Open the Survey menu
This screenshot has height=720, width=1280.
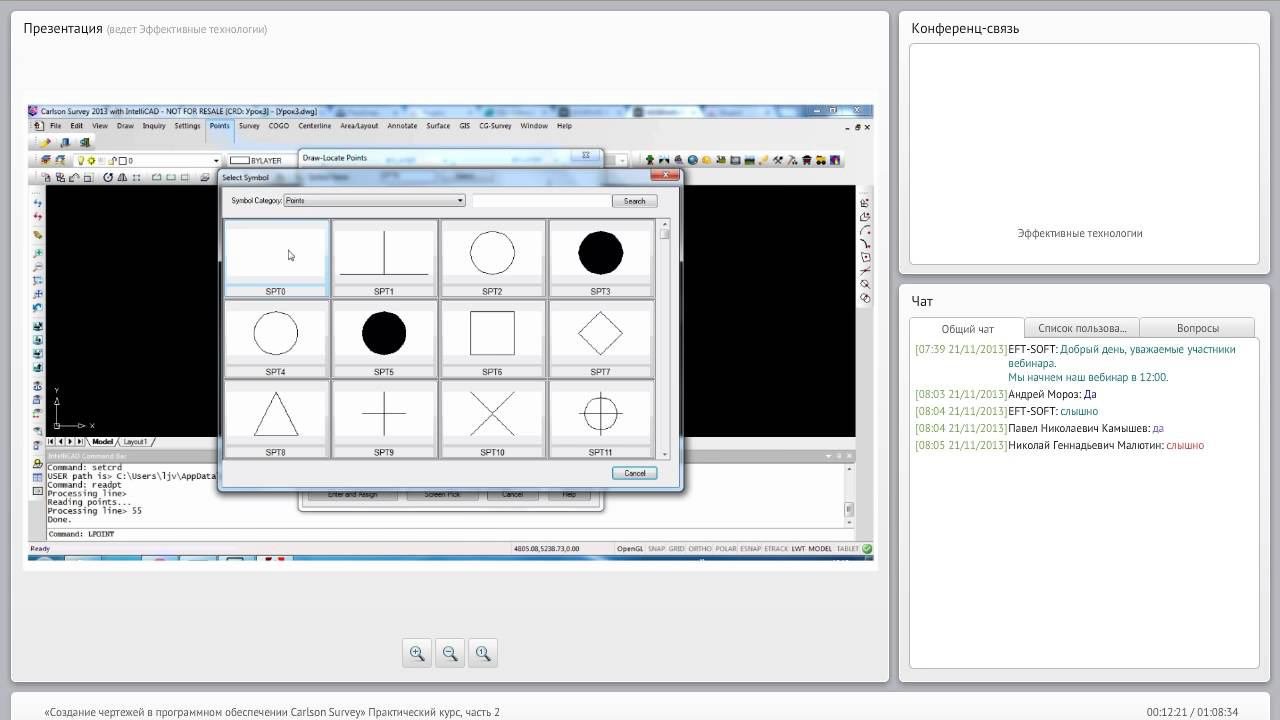[x=249, y=126]
